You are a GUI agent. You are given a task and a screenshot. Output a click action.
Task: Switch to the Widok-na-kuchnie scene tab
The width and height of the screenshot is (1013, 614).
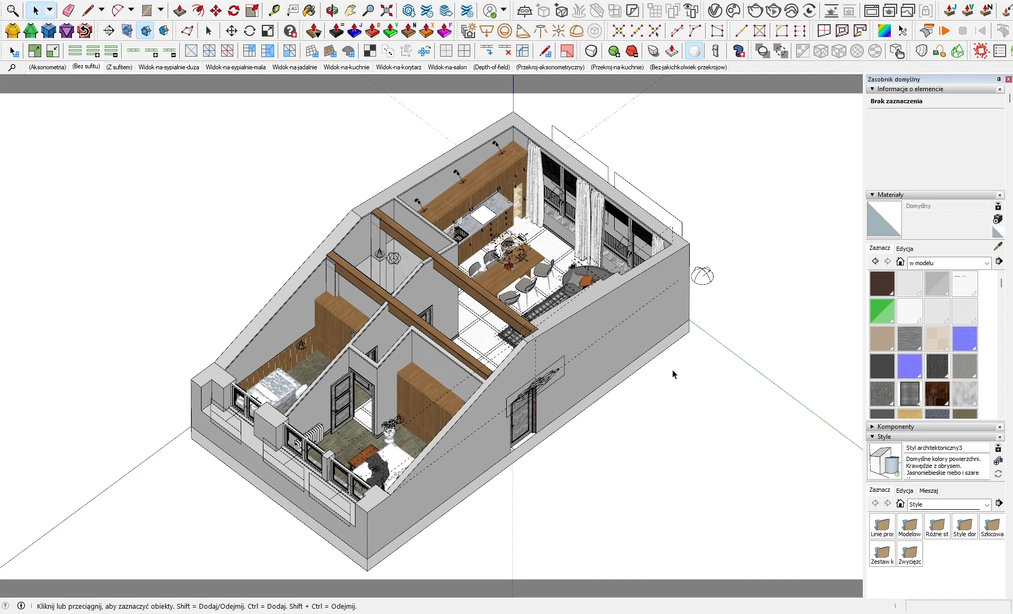click(x=349, y=67)
